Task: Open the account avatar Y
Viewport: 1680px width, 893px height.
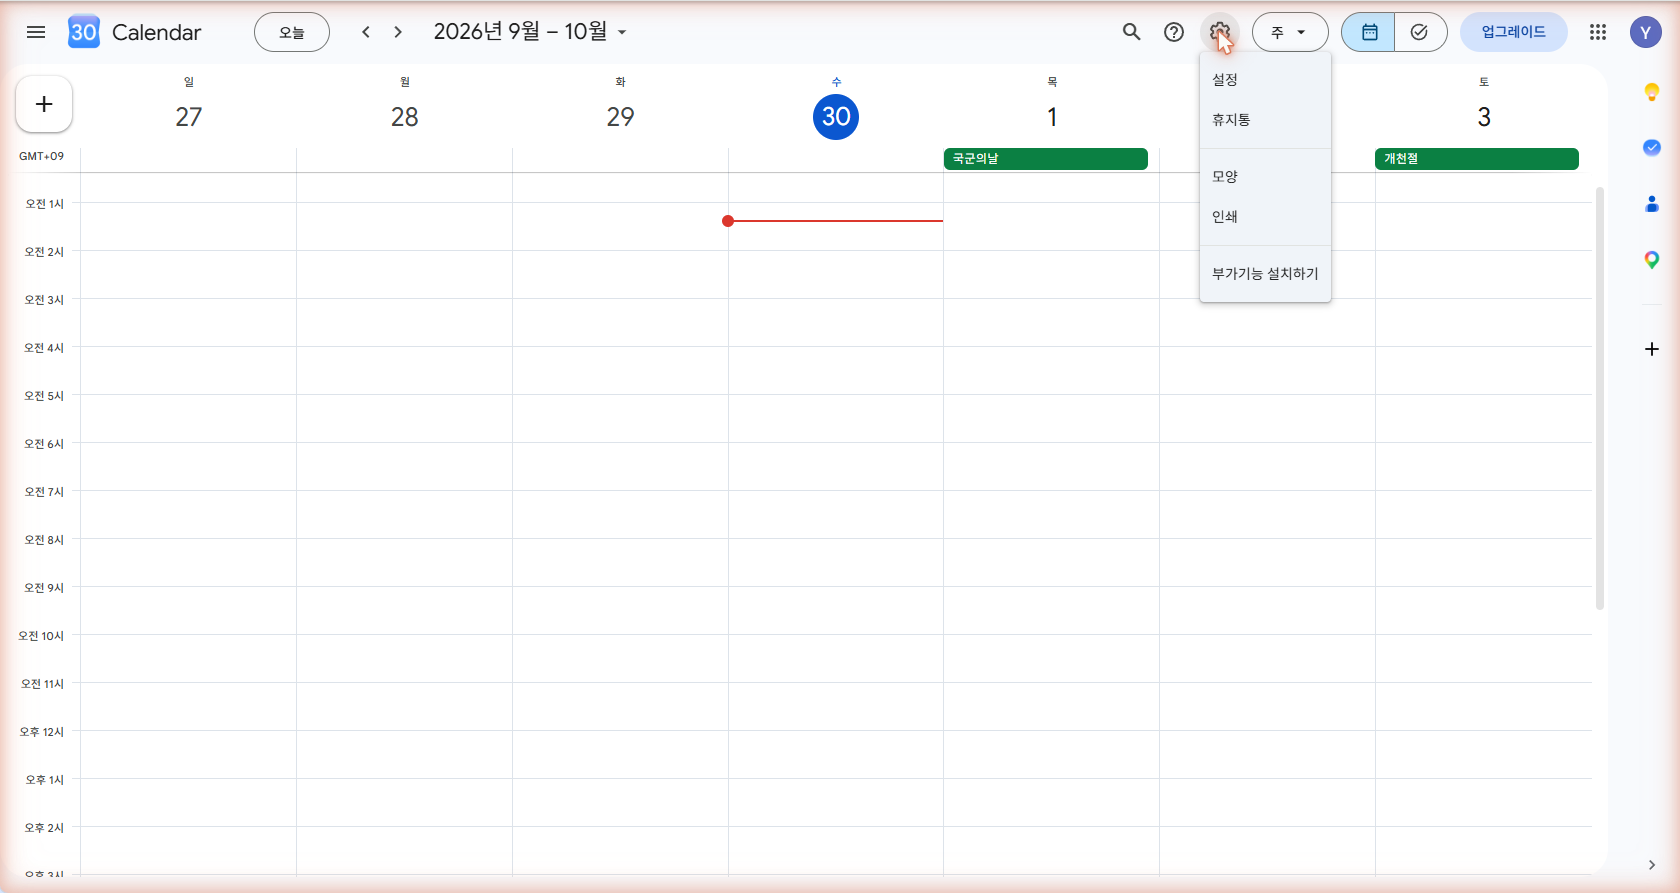Action: (1646, 32)
